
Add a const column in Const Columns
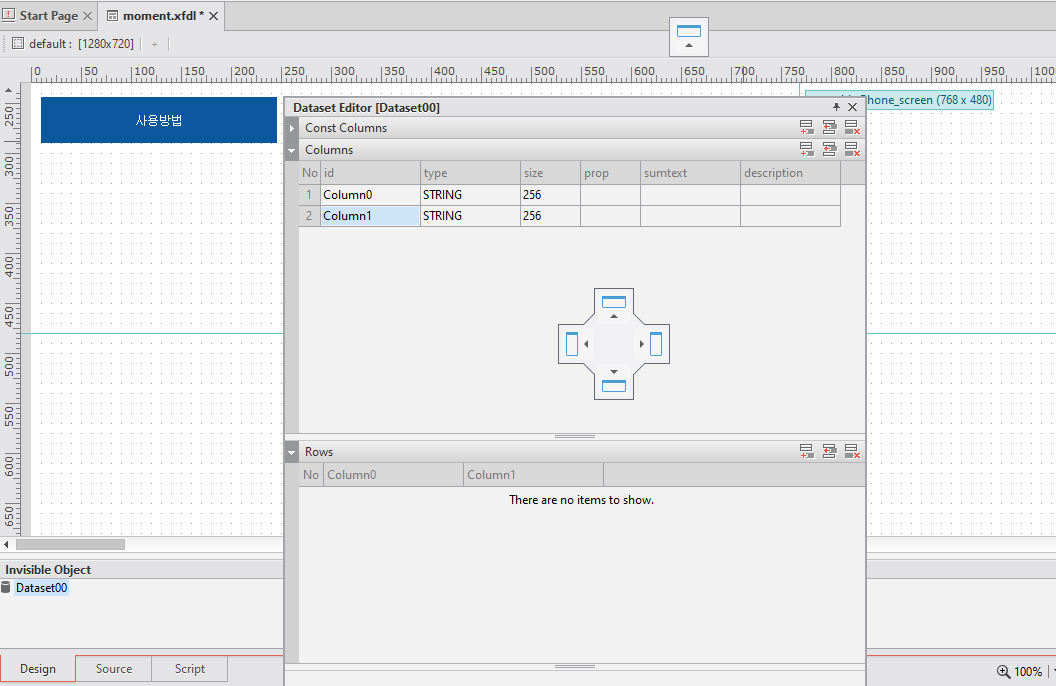point(806,128)
